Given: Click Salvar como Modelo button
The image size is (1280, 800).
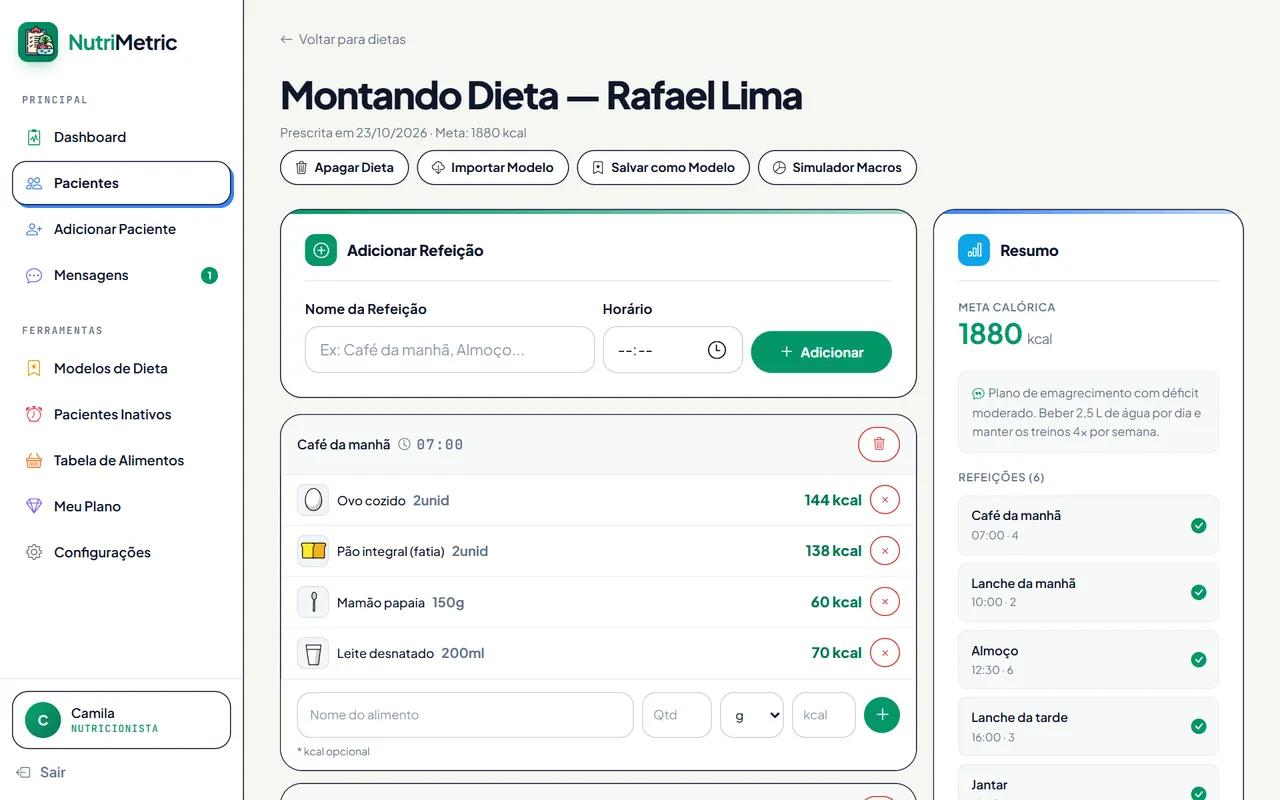Looking at the screenshot, I should click(x=663, y=167).
